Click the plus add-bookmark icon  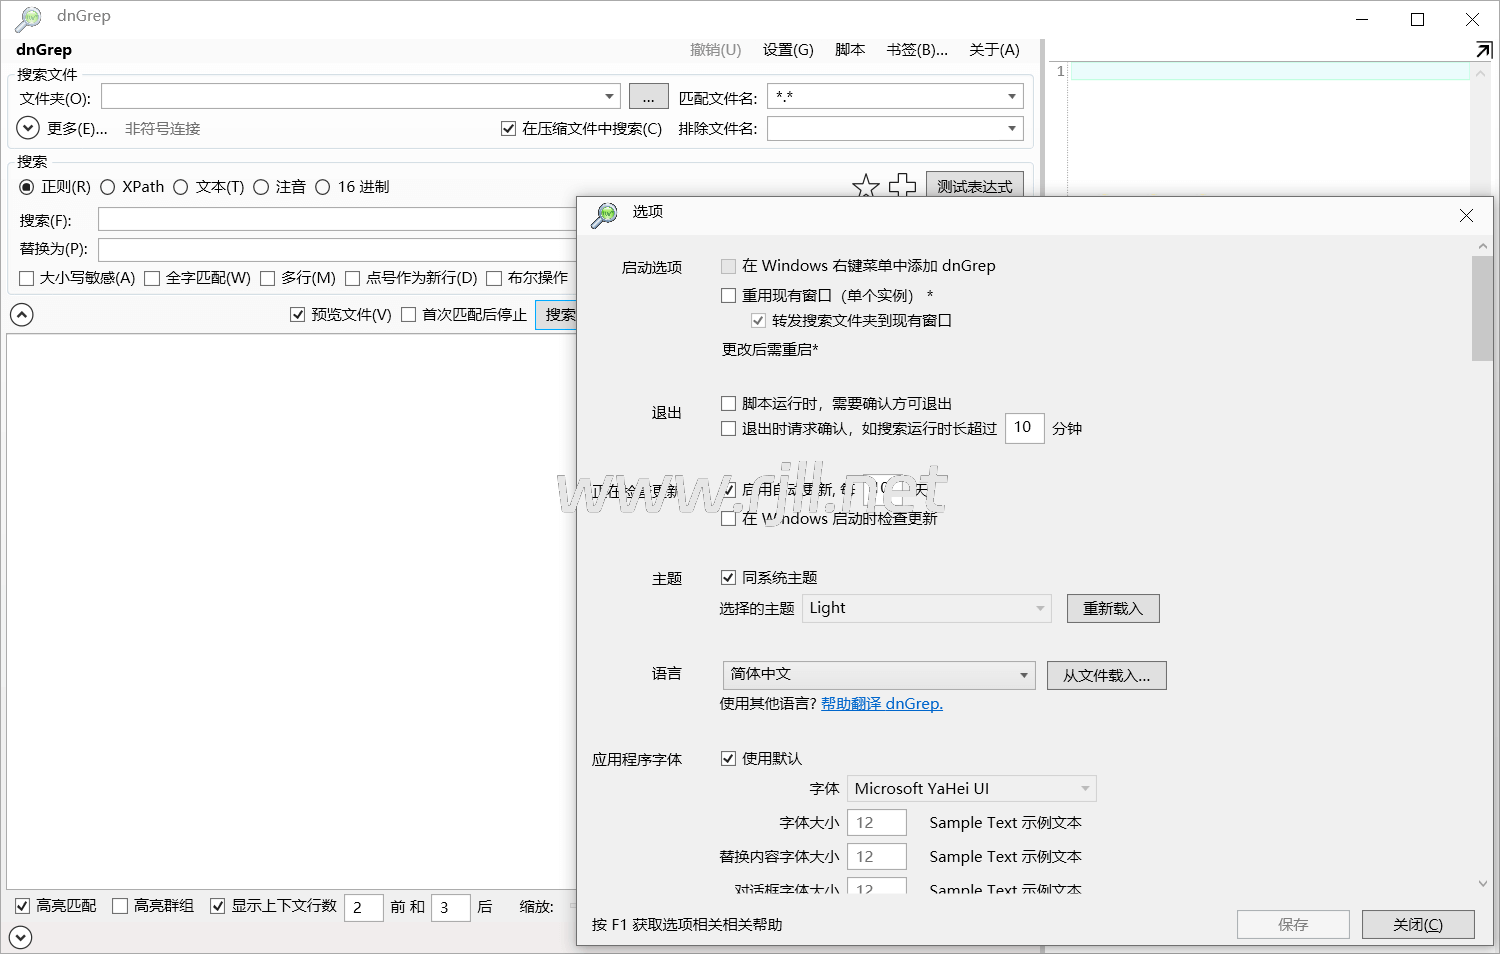point(902,186)
